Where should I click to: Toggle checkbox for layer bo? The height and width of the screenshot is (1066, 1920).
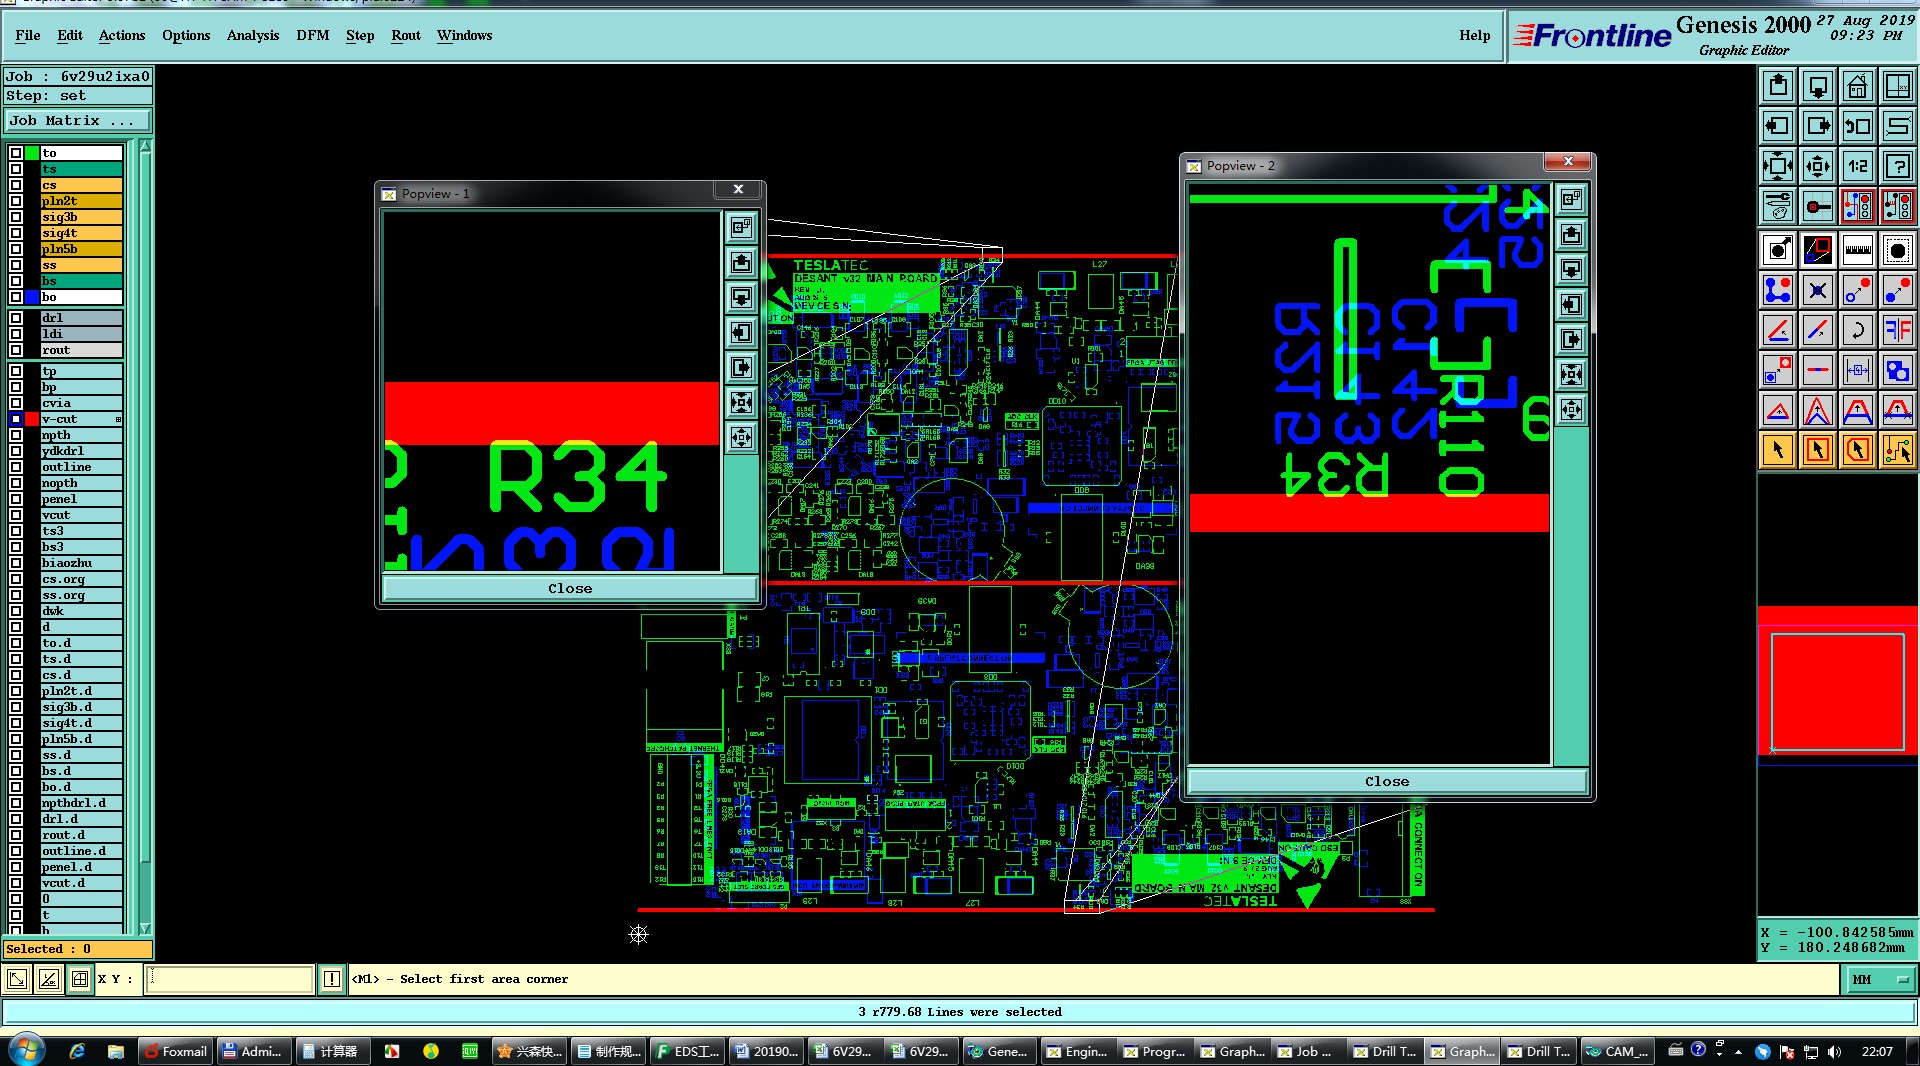tap(15, 297)
